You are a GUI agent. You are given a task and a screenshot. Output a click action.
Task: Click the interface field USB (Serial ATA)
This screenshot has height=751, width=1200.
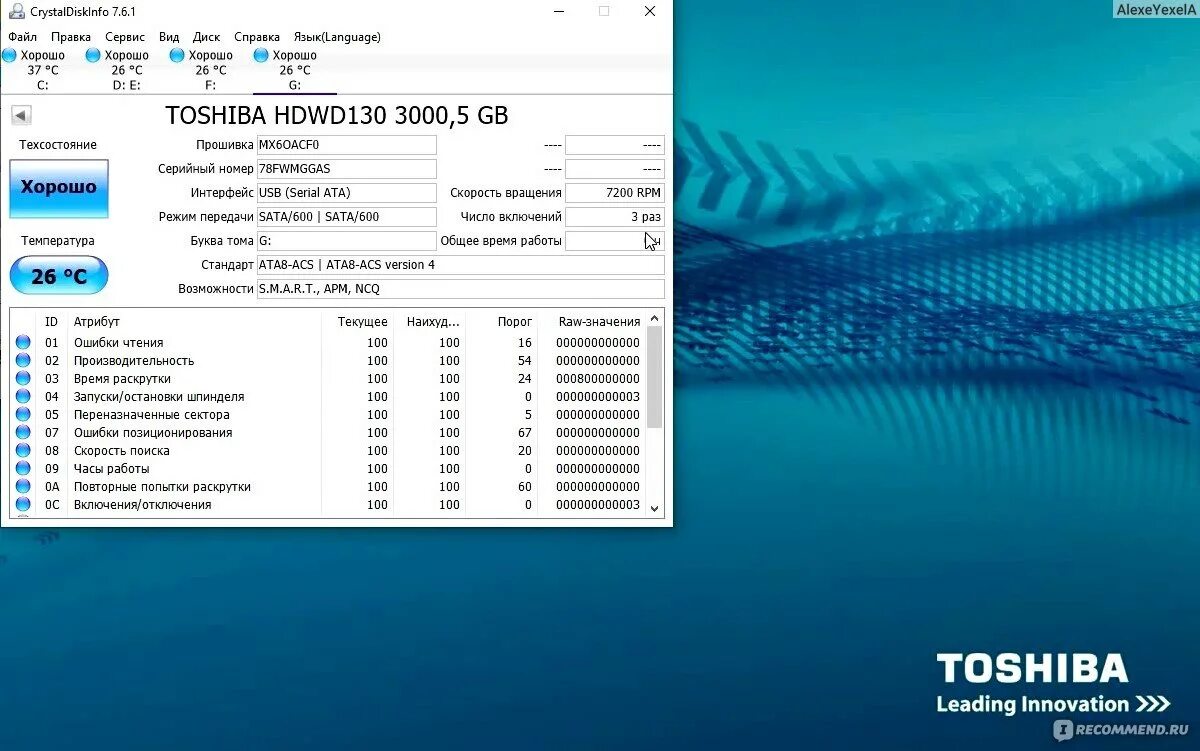346,193
